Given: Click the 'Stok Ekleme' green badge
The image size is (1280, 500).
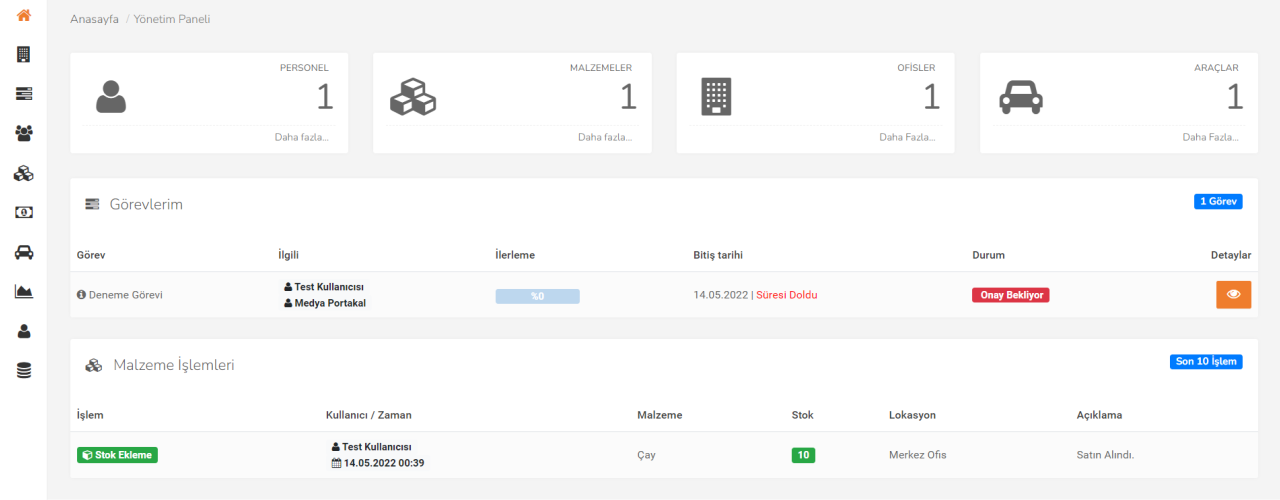Looking at the screenshot, I should click(x=117, y=455).
